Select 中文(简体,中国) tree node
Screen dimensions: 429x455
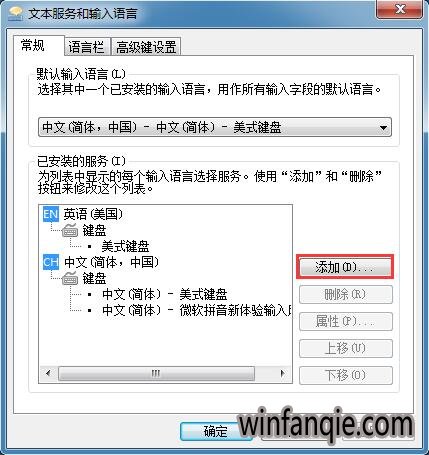[111, 262]
